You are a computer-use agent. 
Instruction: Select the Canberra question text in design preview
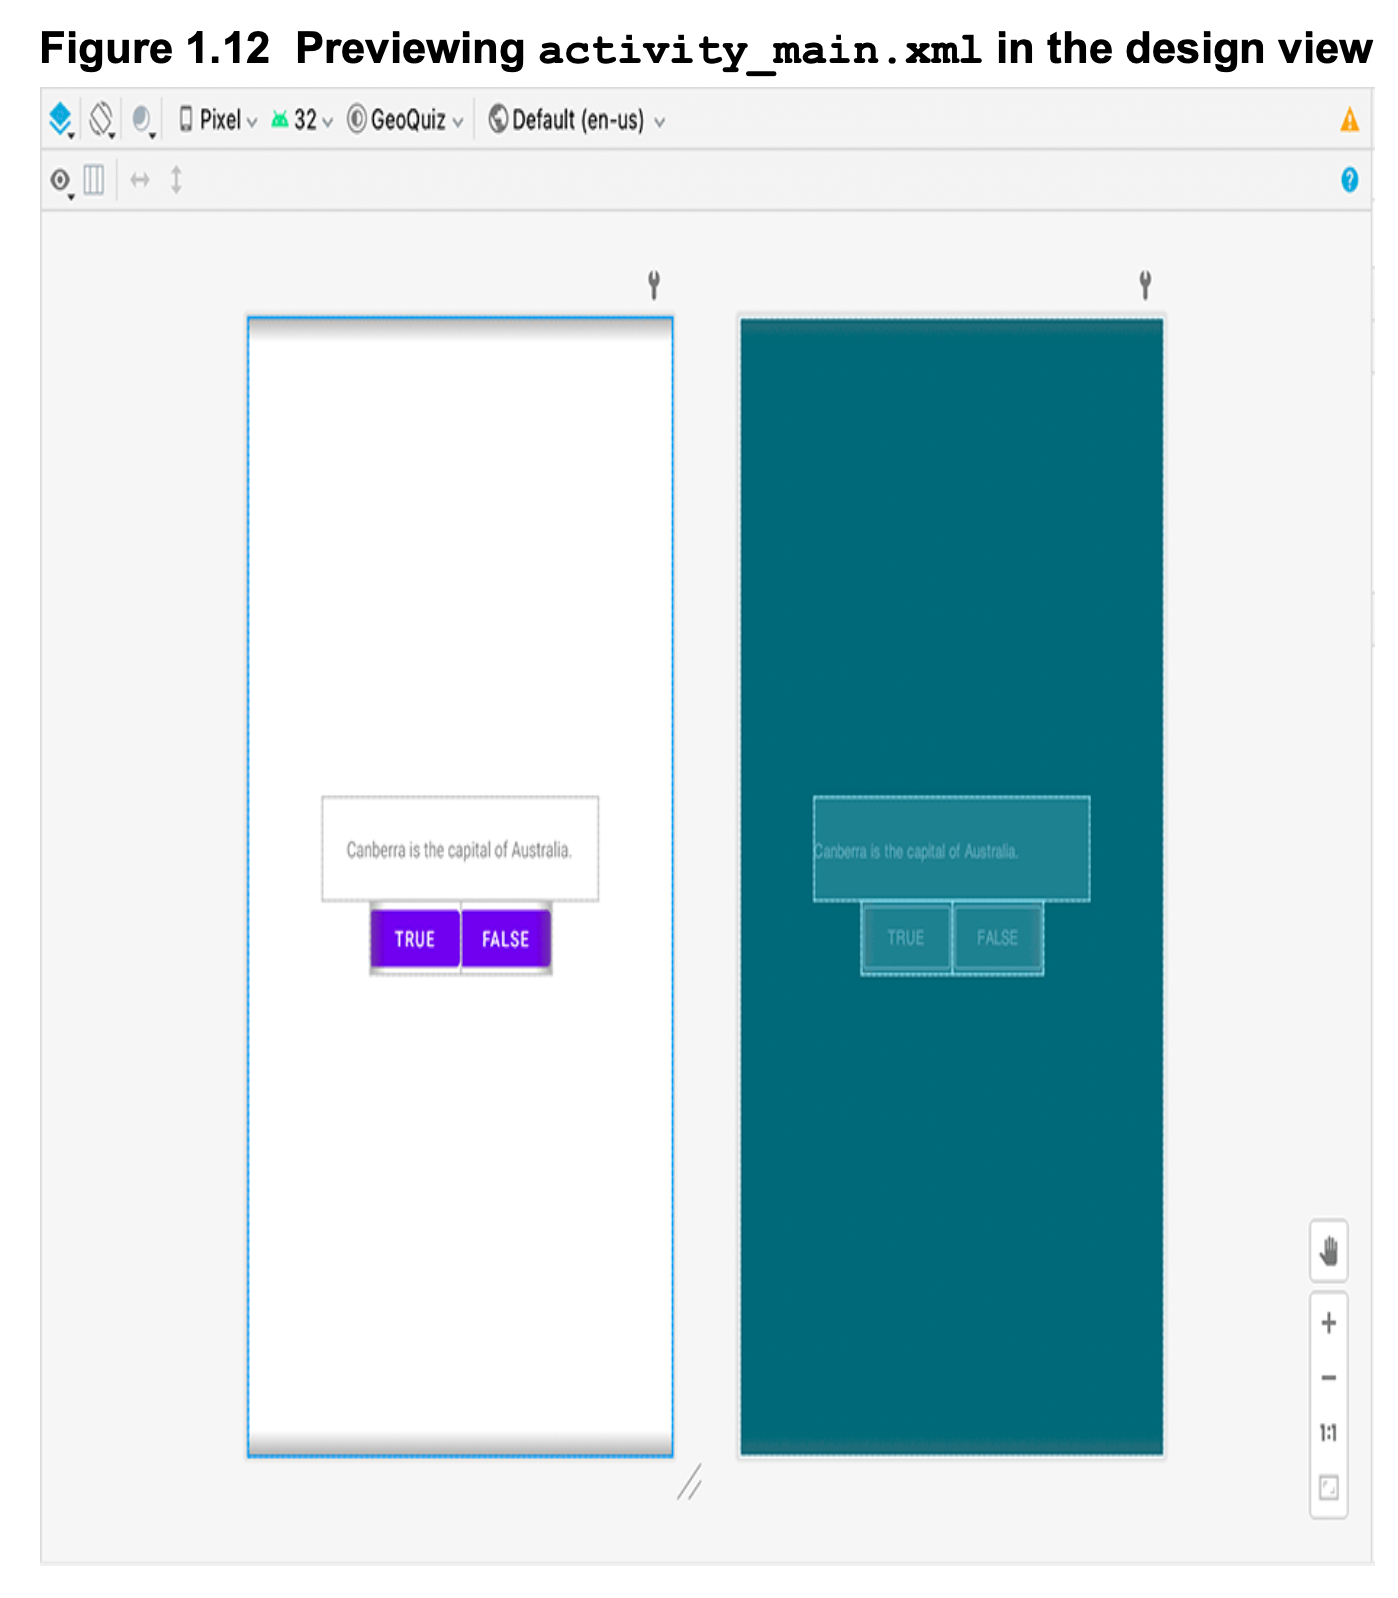click(460, 849)
